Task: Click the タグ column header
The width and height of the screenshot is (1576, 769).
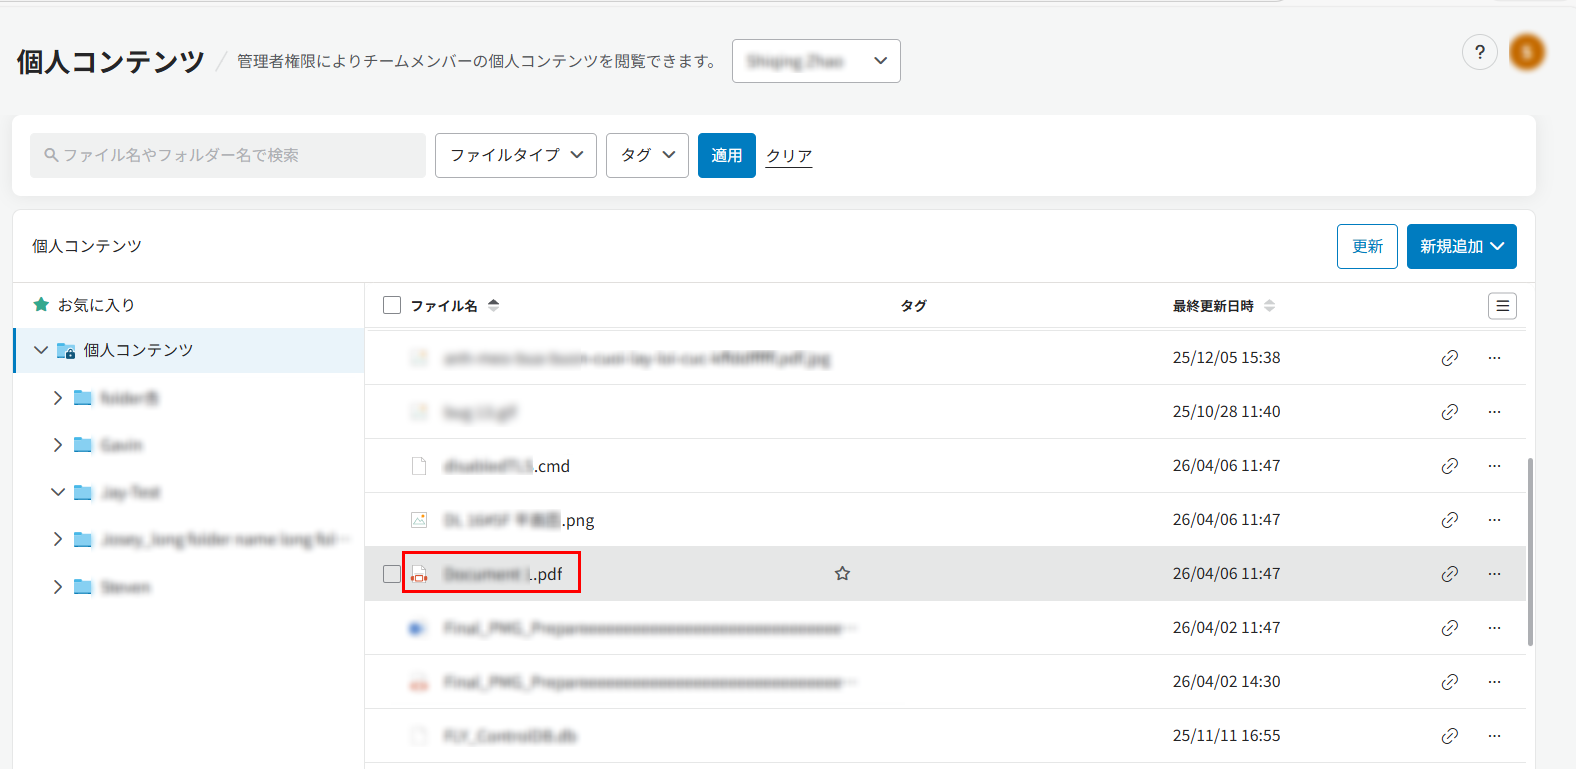Action: coord(914,306)
